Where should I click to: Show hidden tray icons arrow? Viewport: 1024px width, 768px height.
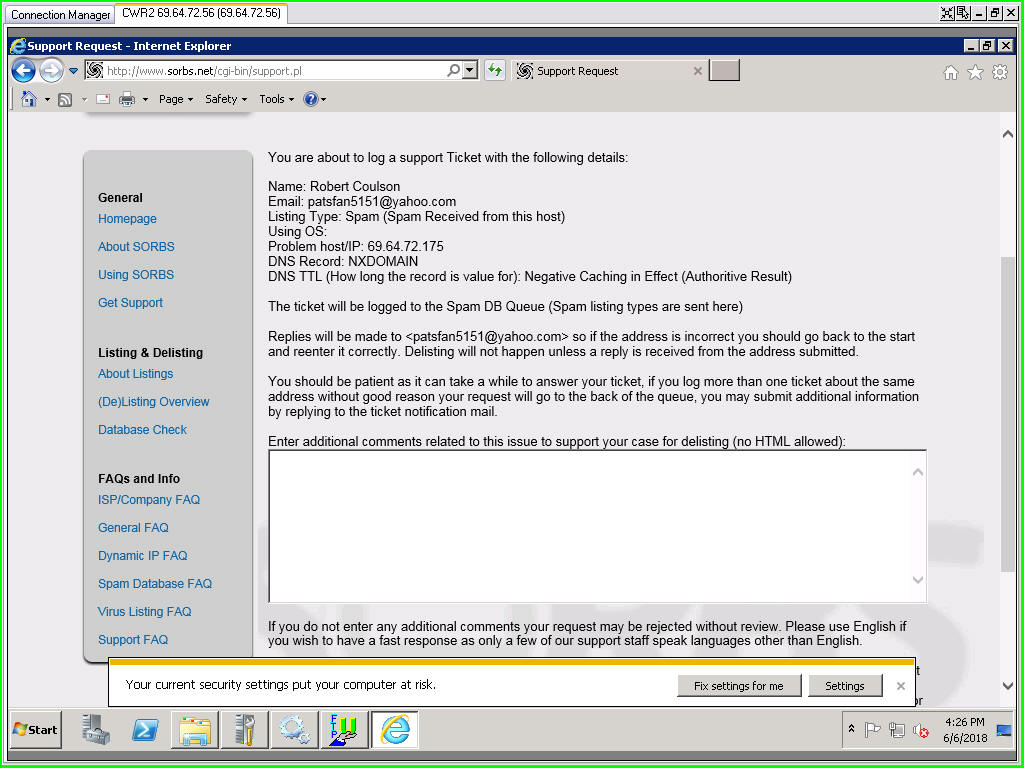click(851, 728)
